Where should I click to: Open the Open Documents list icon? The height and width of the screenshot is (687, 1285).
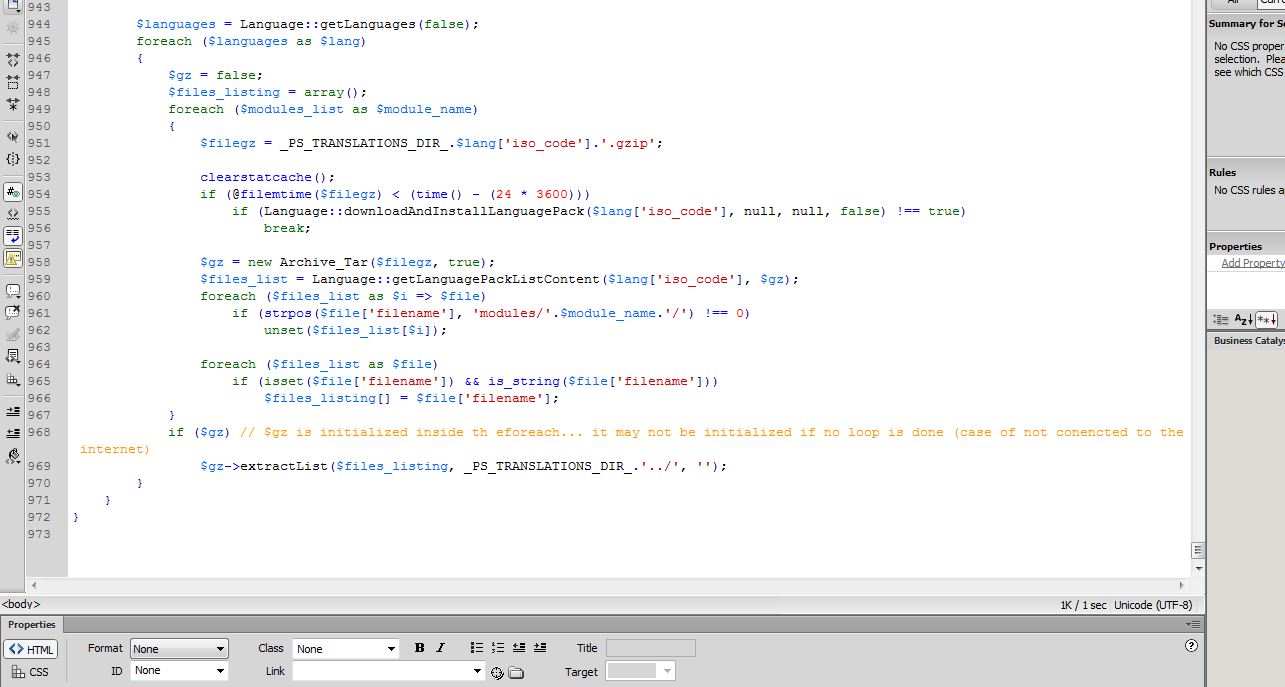pos(13,5)
